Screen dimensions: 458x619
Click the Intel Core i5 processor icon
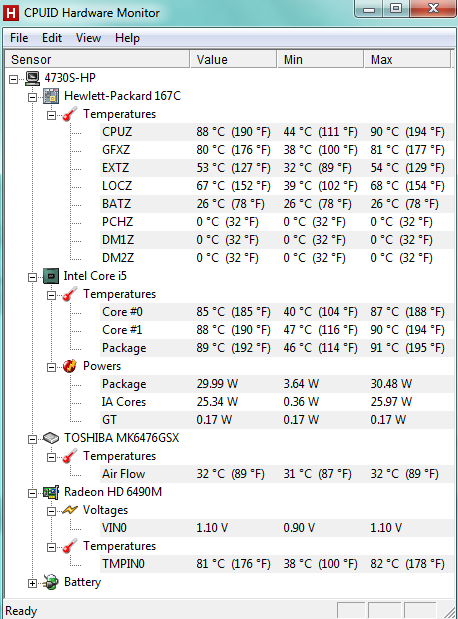[x=51, y=276]
